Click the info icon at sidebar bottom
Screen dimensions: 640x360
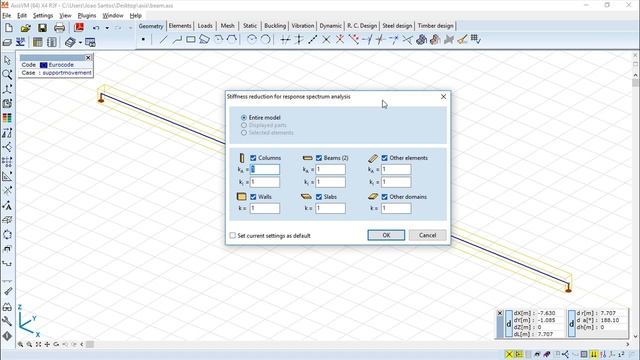[7, 336]
